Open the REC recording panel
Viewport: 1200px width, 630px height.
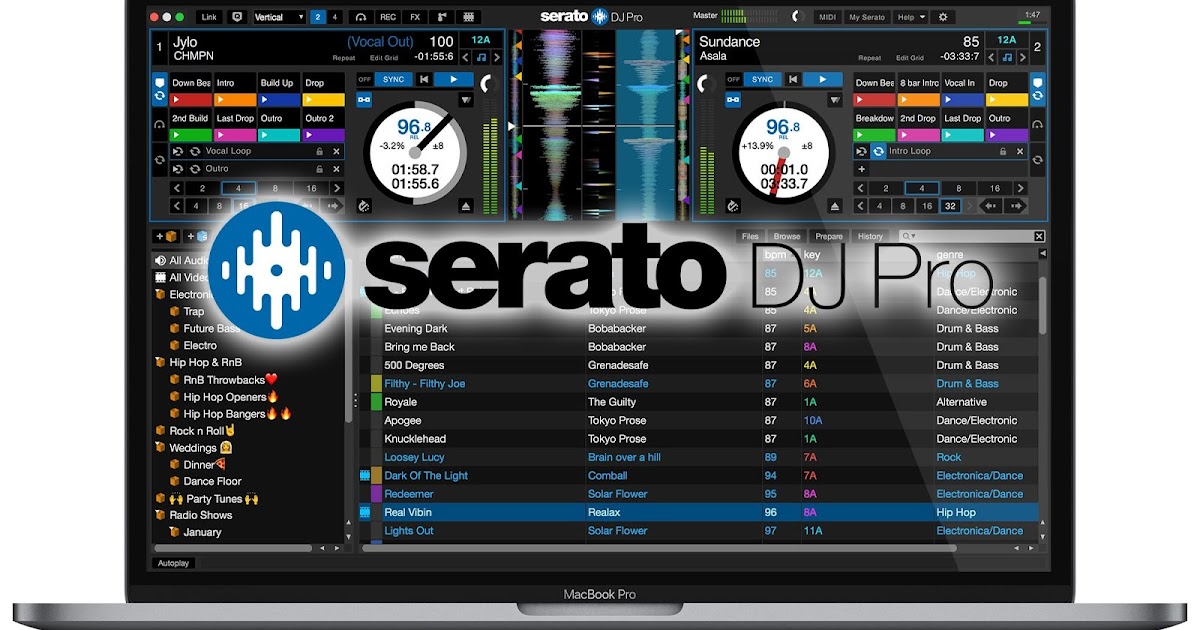click(389, 16)
